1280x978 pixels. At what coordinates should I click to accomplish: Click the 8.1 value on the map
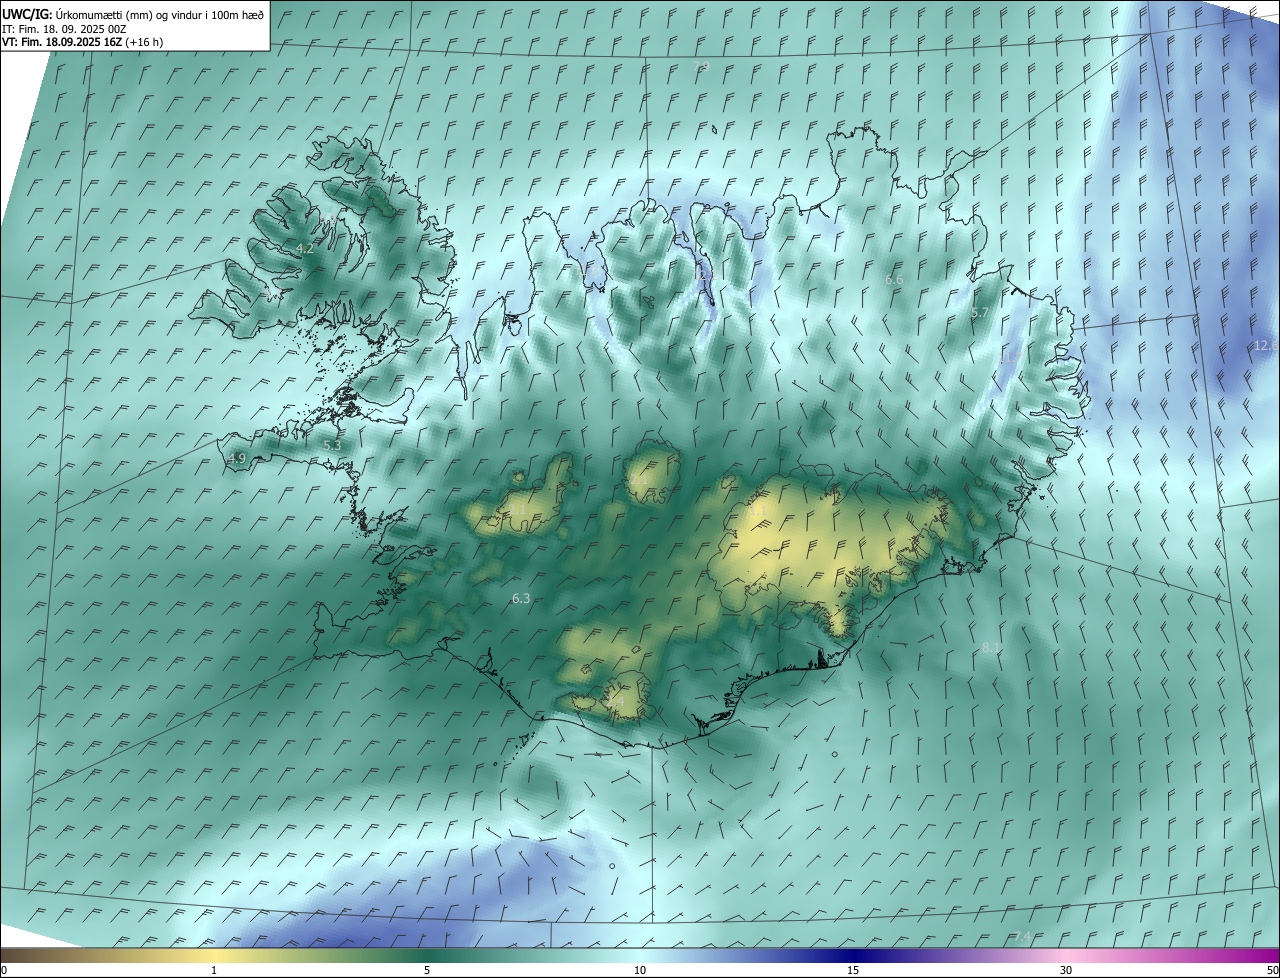coord(991,648)
